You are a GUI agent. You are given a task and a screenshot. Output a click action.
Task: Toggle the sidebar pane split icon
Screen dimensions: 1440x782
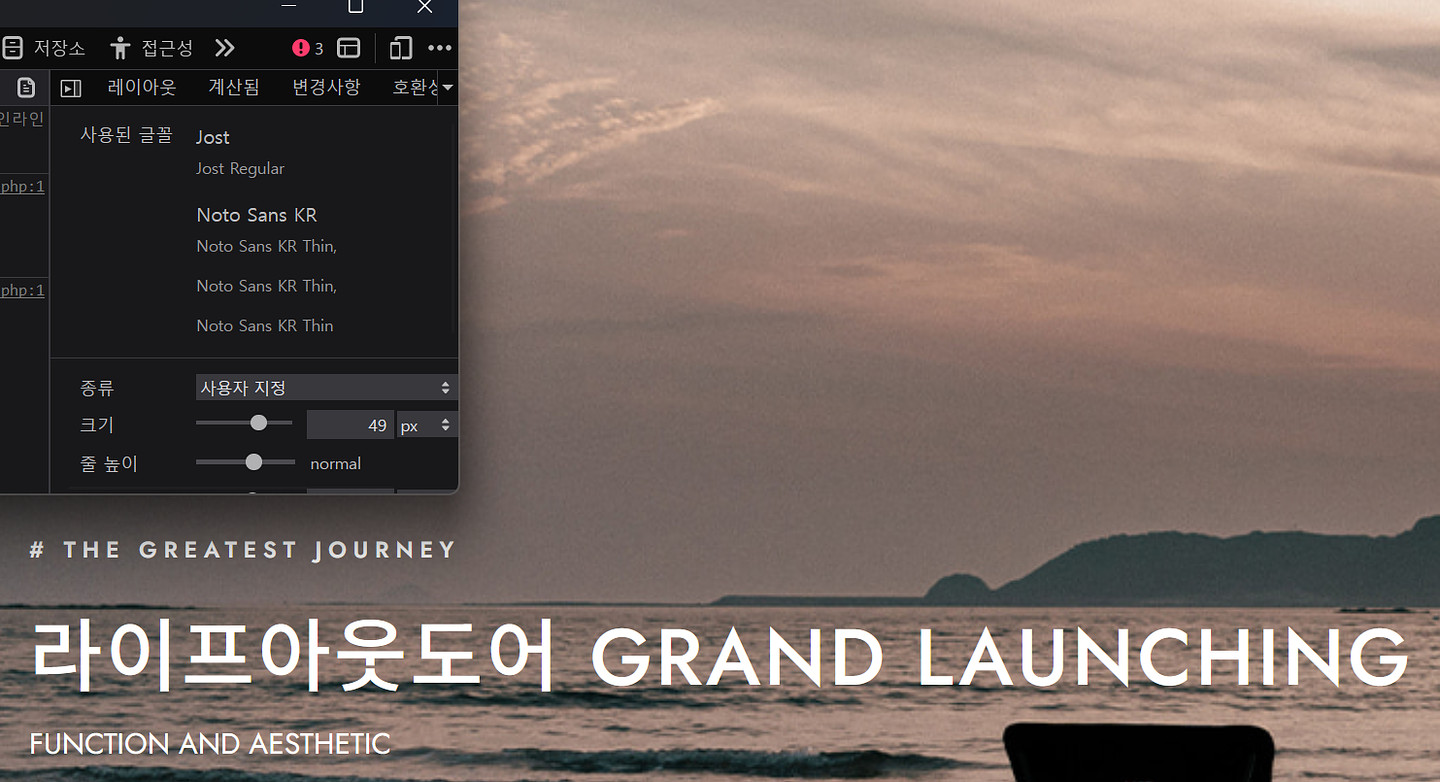(71, 88)
